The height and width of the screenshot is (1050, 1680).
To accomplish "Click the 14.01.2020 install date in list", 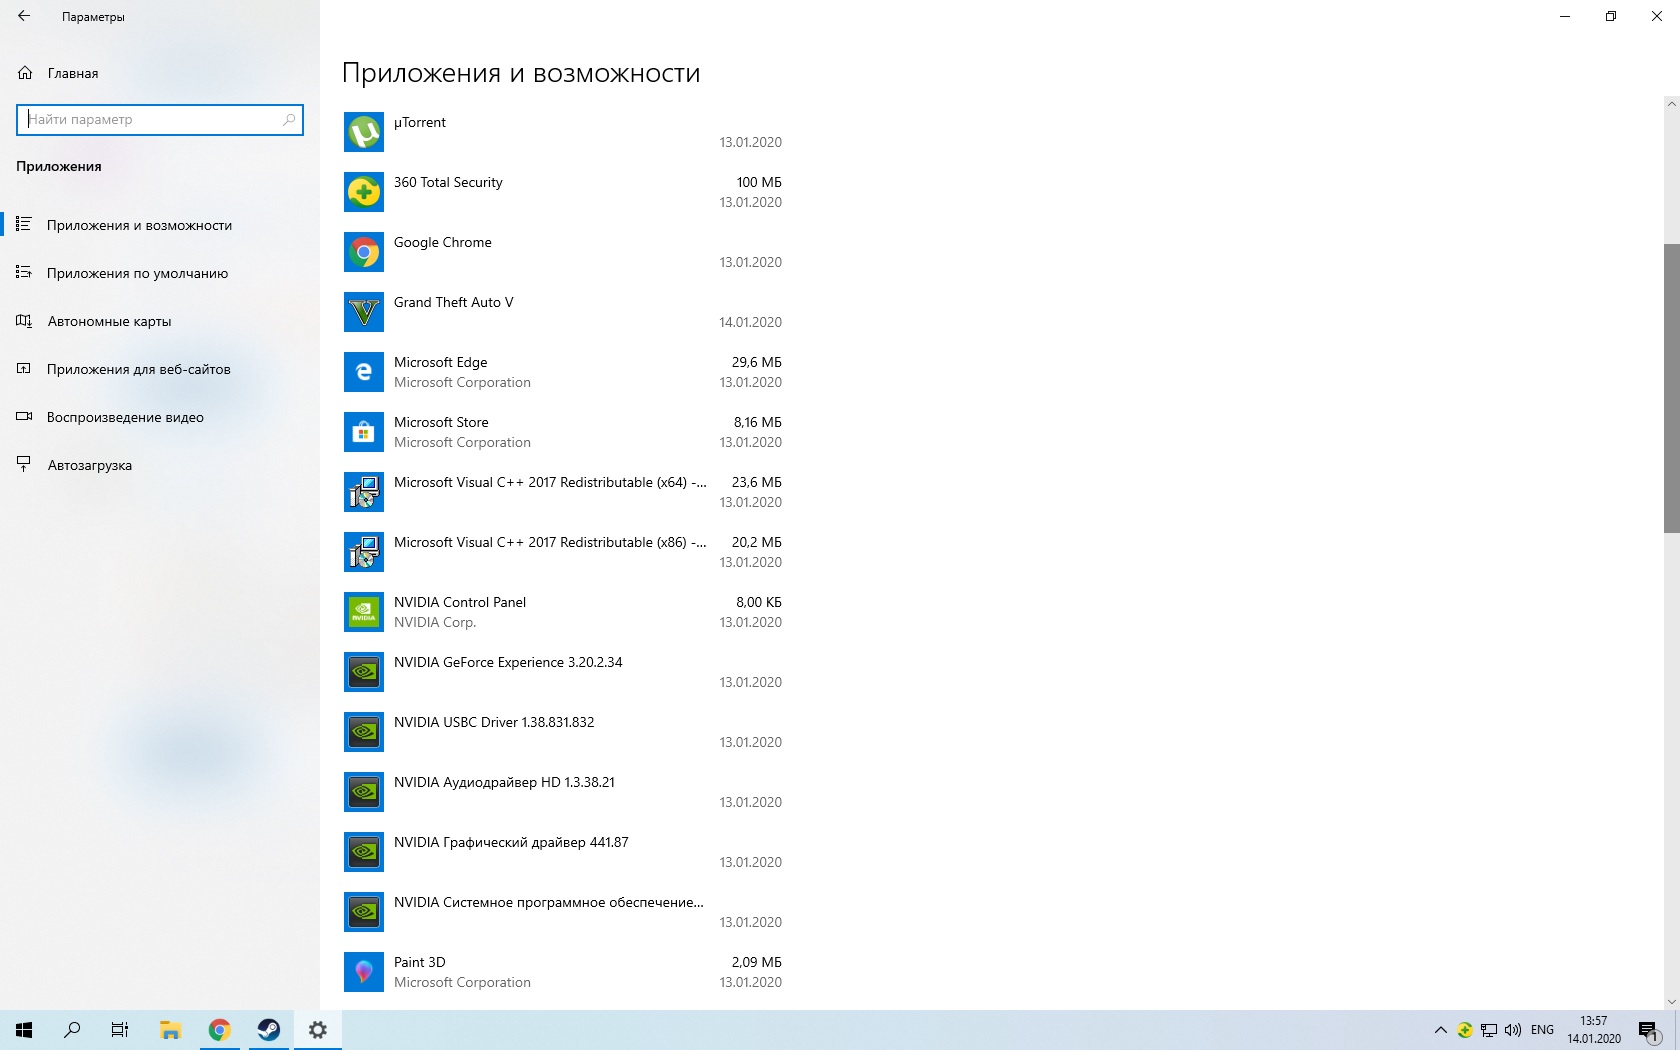I will click(750, 322).
